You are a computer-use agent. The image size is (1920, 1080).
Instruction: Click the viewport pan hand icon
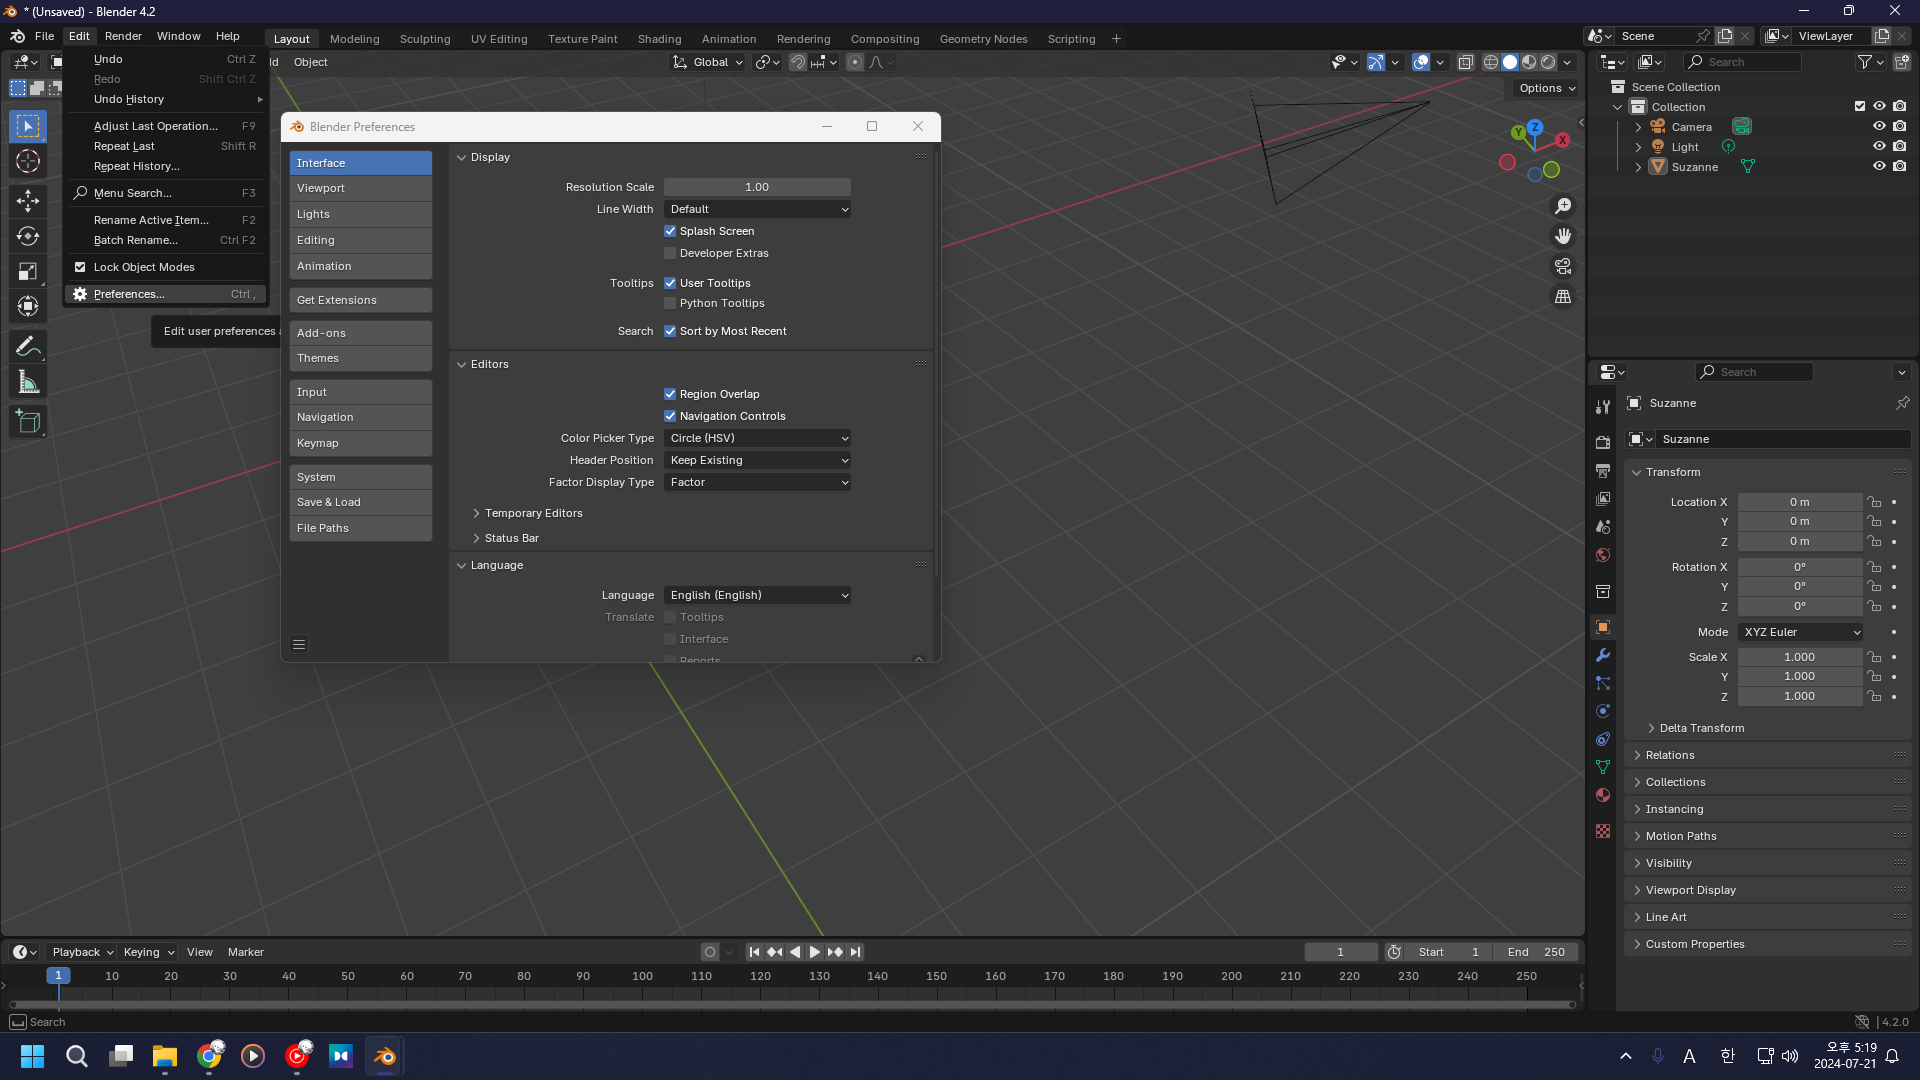click(x=1562, y=236)
